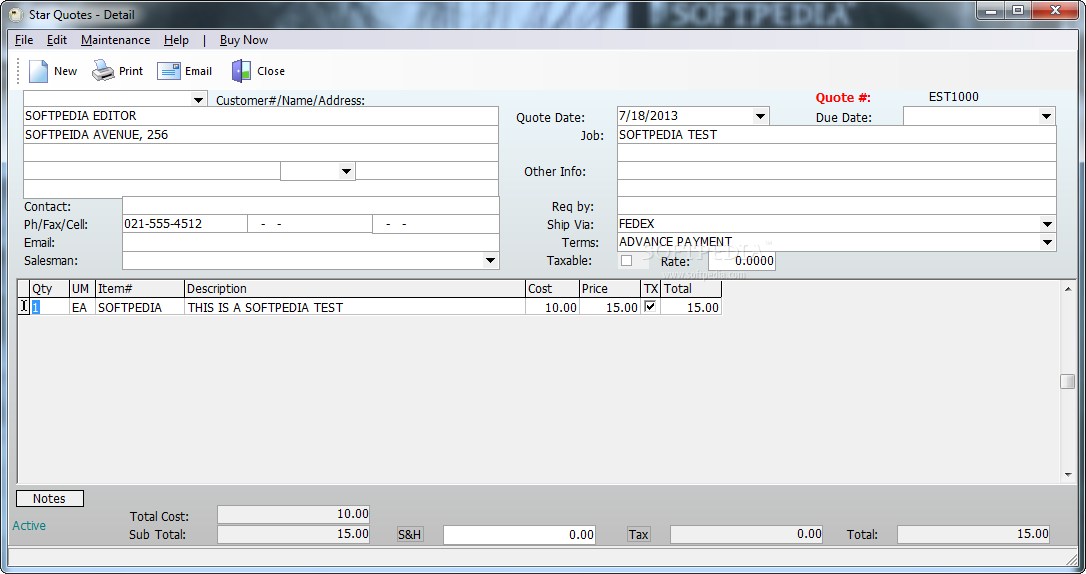Click the row selector of first grid row
The image size is (1086, 574).
pos(24,307)
